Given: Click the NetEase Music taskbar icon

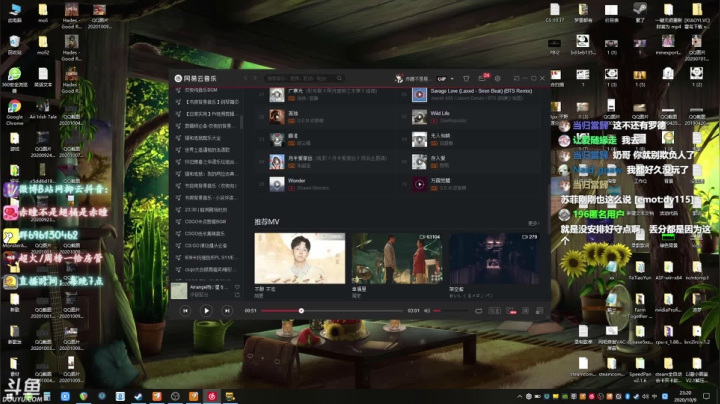Looking at the screenshot, I should pos(212,396).
